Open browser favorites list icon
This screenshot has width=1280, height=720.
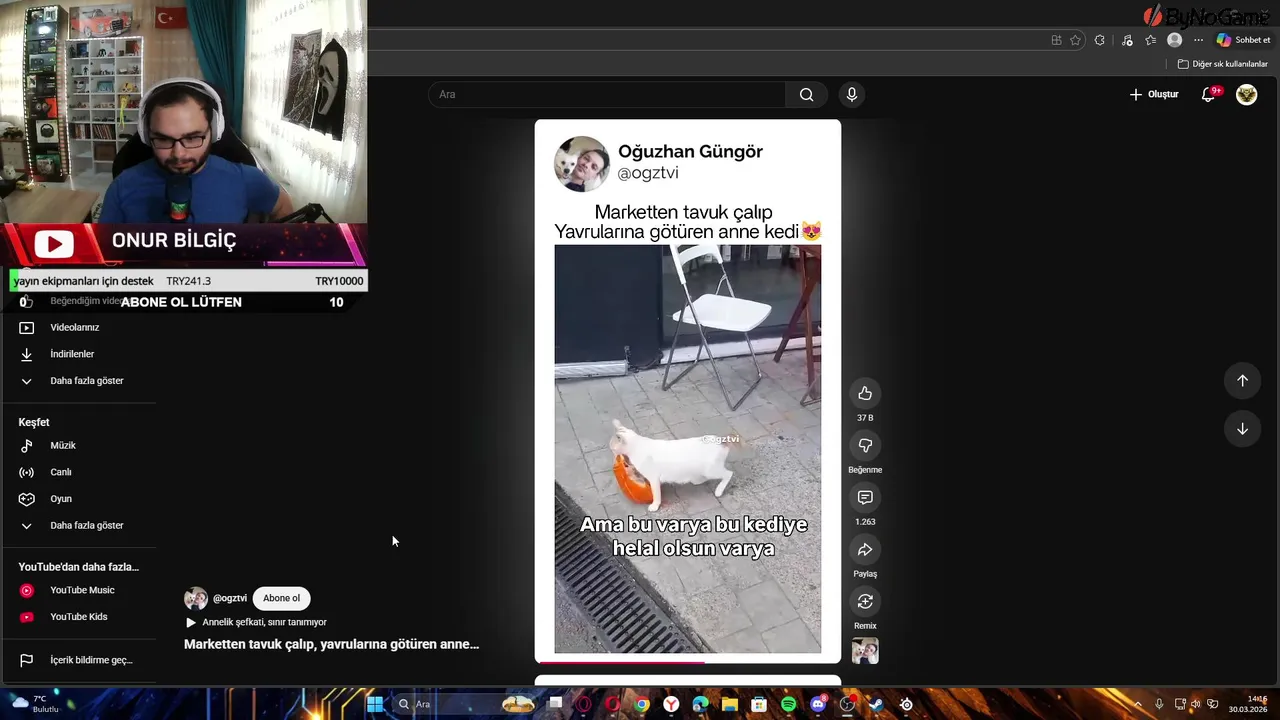coord(1151,40)
